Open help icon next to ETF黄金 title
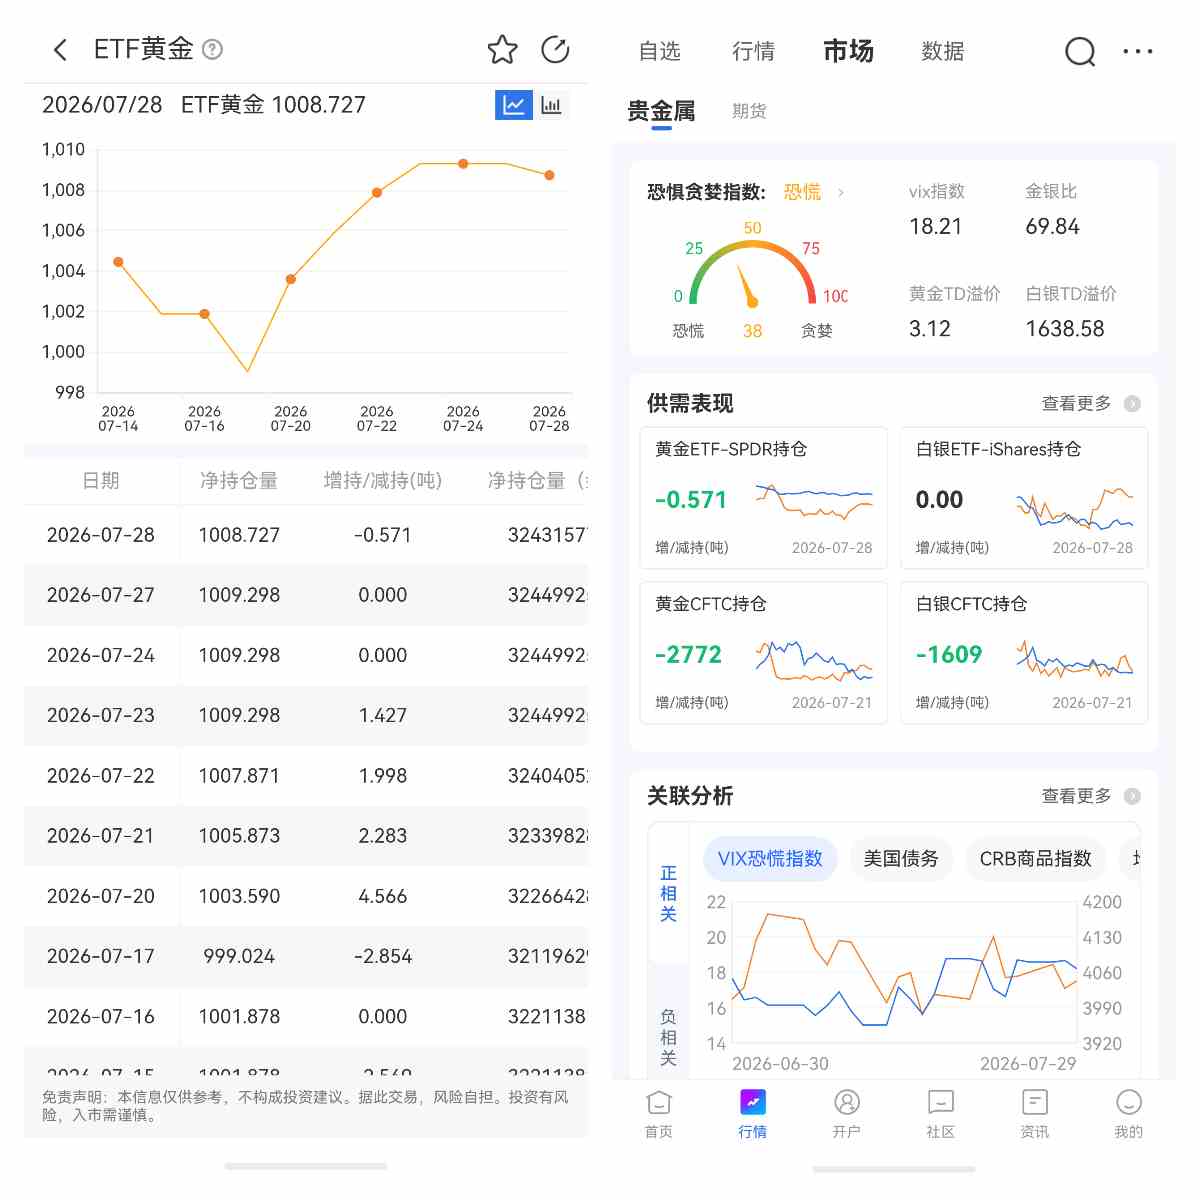 click(212, 49)
